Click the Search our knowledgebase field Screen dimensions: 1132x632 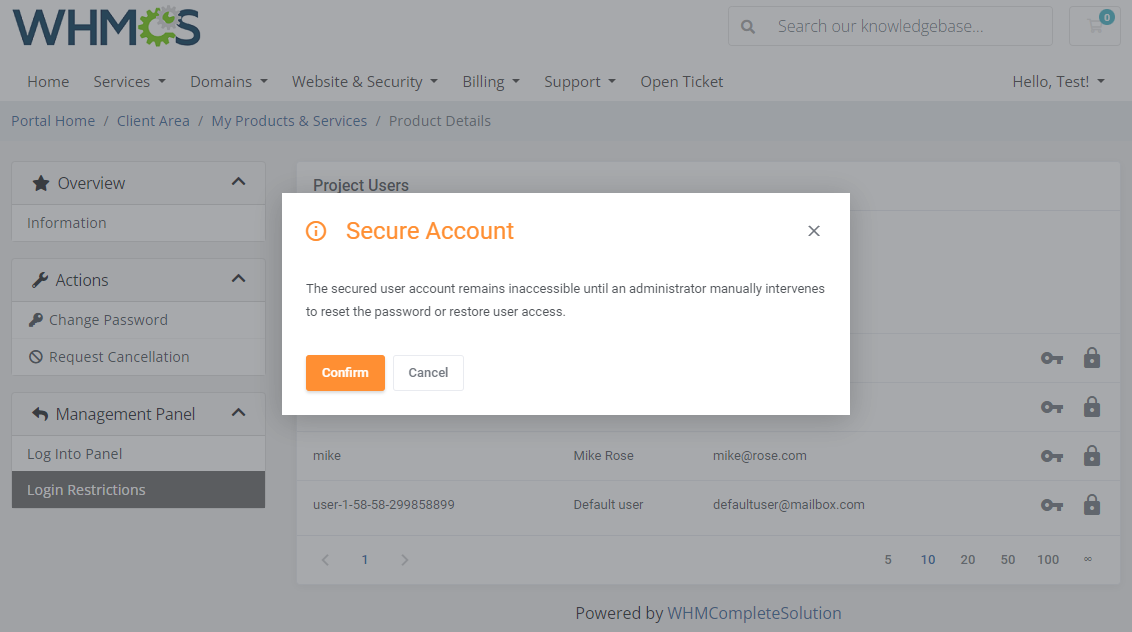pos(905,27)
